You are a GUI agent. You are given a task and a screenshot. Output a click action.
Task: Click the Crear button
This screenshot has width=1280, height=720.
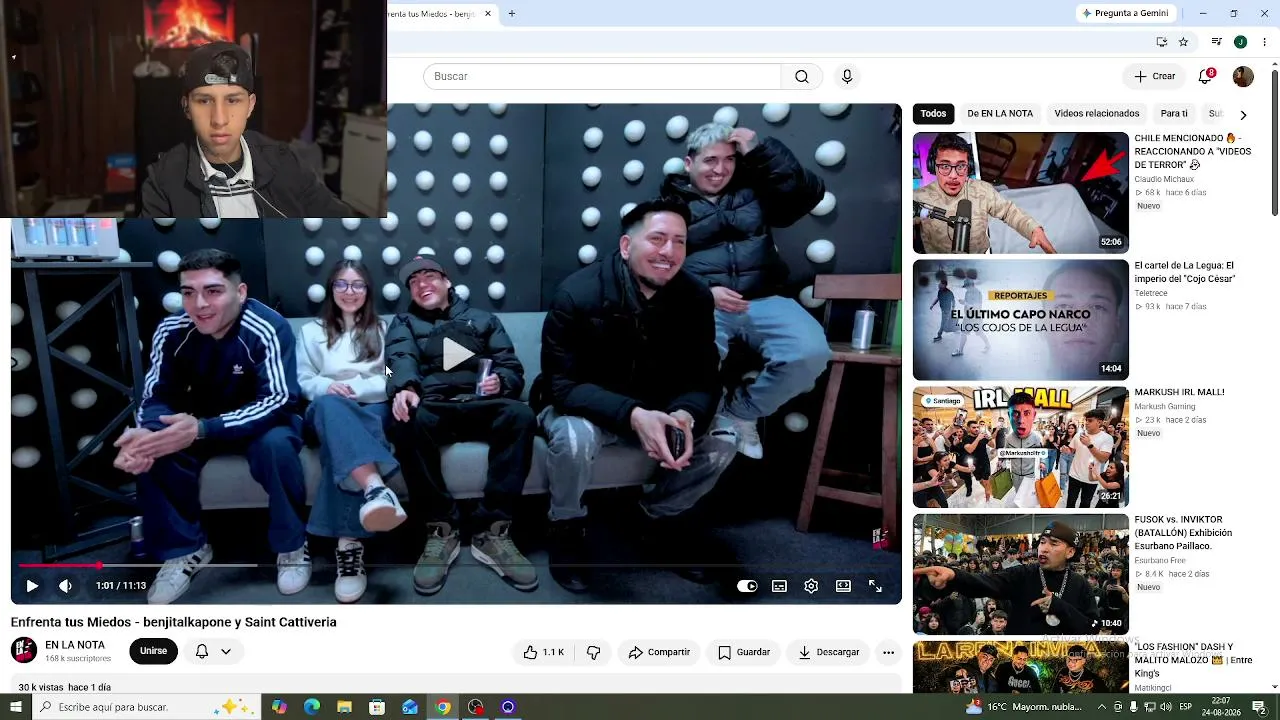point(1155,76)
